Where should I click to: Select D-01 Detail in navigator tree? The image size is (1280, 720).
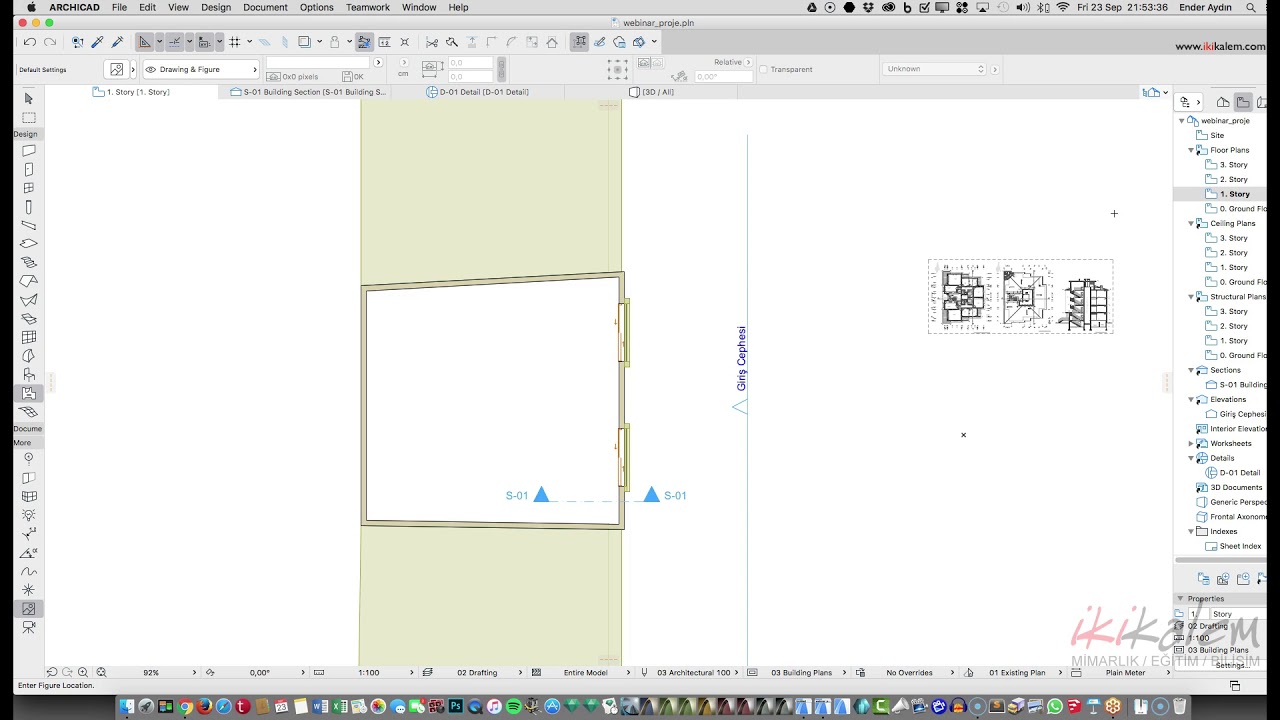click(x=1239, y=473)
